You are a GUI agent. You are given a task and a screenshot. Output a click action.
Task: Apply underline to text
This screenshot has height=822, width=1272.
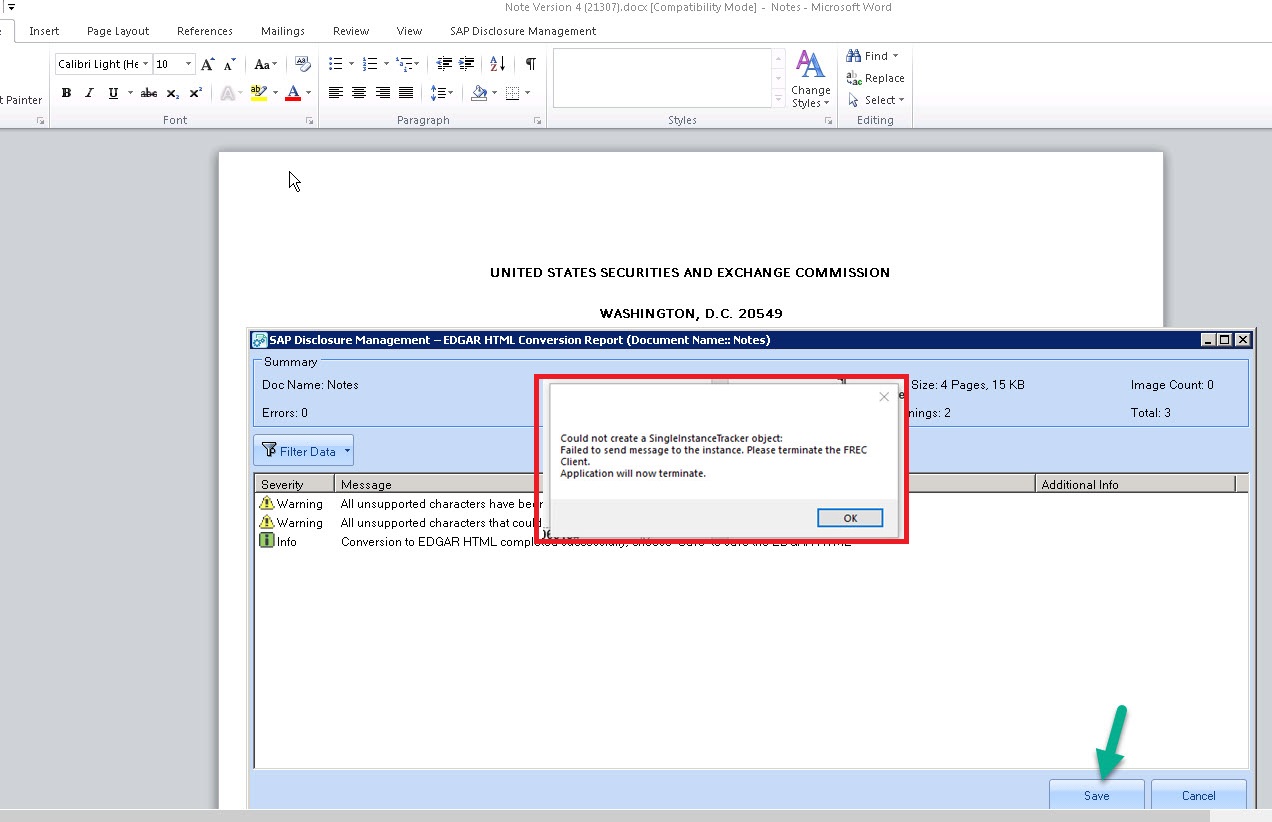(x=113, y=93)
